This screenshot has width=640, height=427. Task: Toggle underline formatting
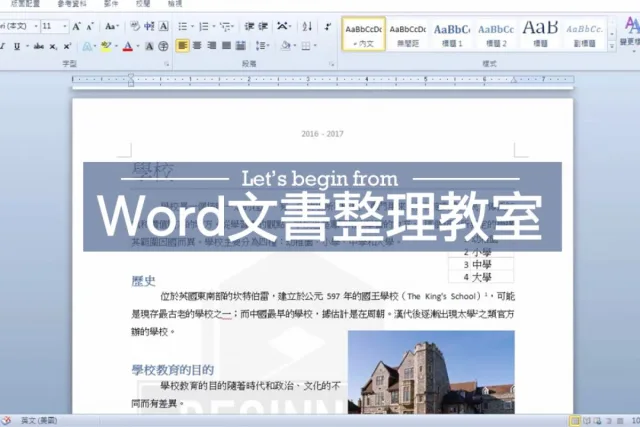click(17, 46)
